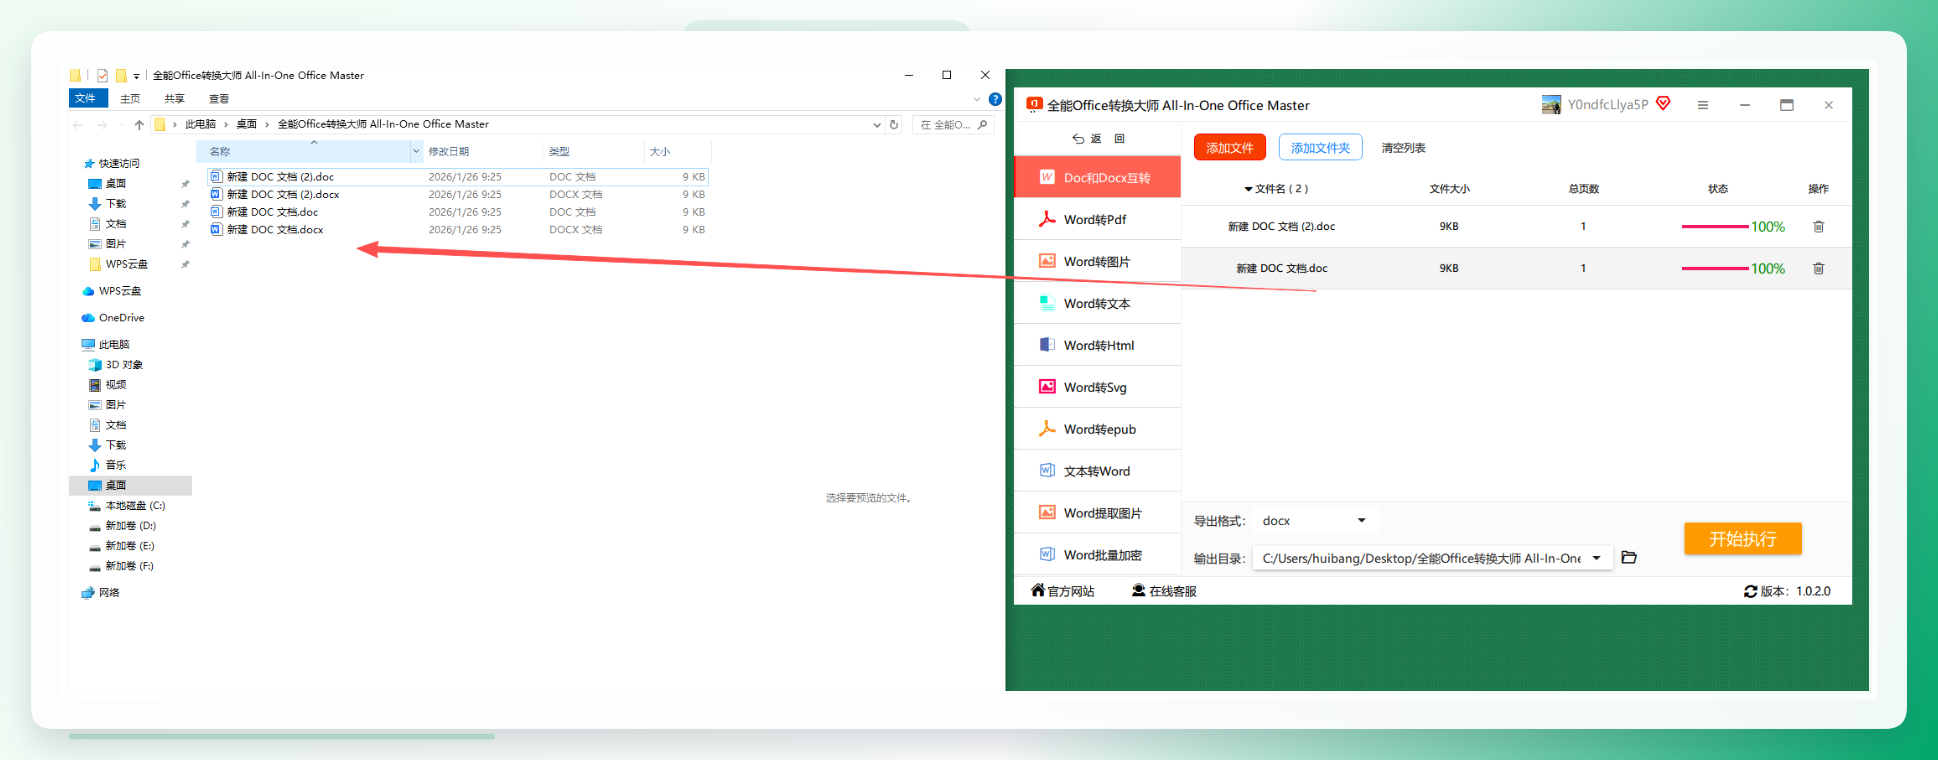Viewport: 1938px width, 760px height.
Task: Go up one folder in File Explorer
Action: (139, 125)
